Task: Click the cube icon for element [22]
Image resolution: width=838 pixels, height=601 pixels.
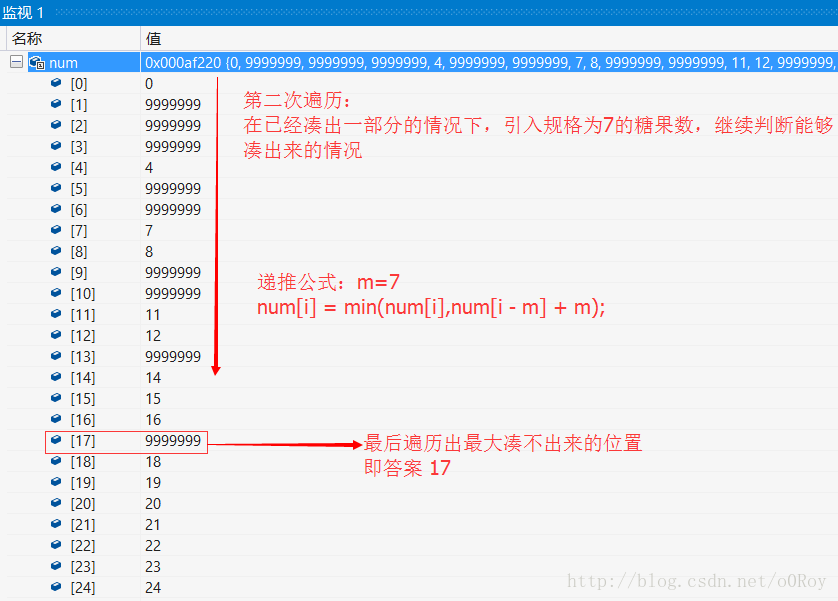Action: (x=56, y=545)
